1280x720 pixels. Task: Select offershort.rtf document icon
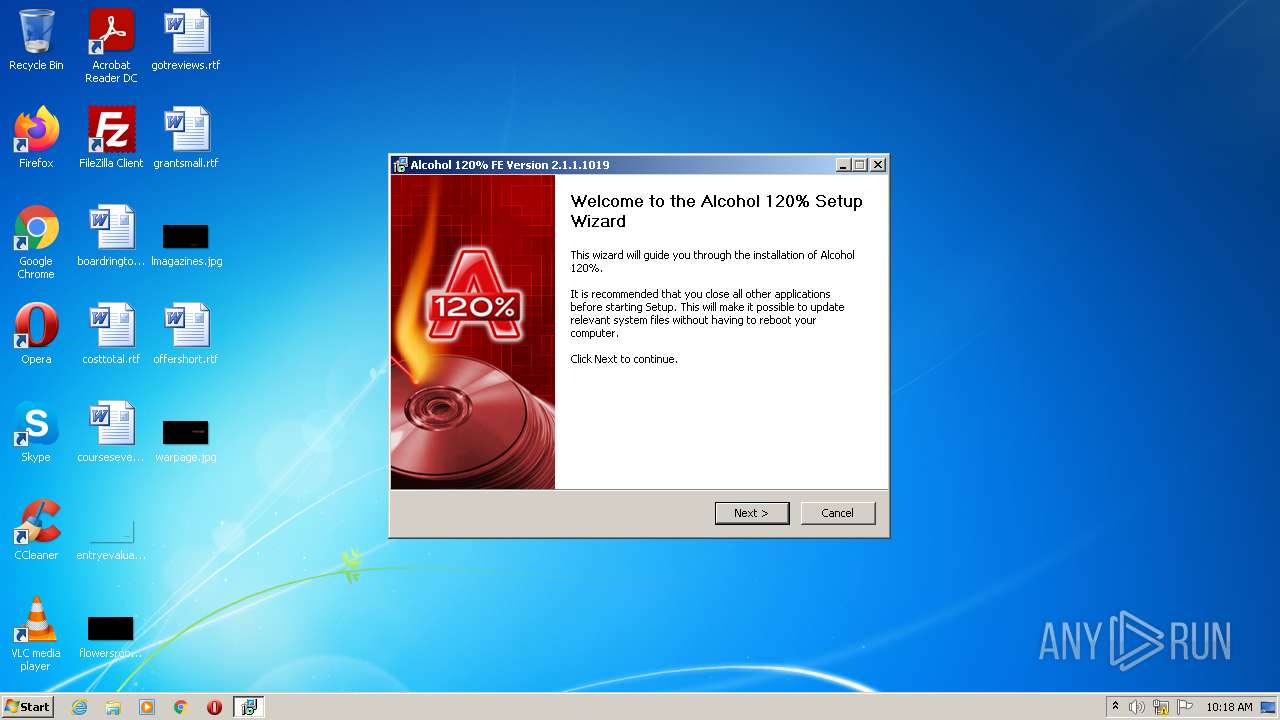[x=186, y=334]
